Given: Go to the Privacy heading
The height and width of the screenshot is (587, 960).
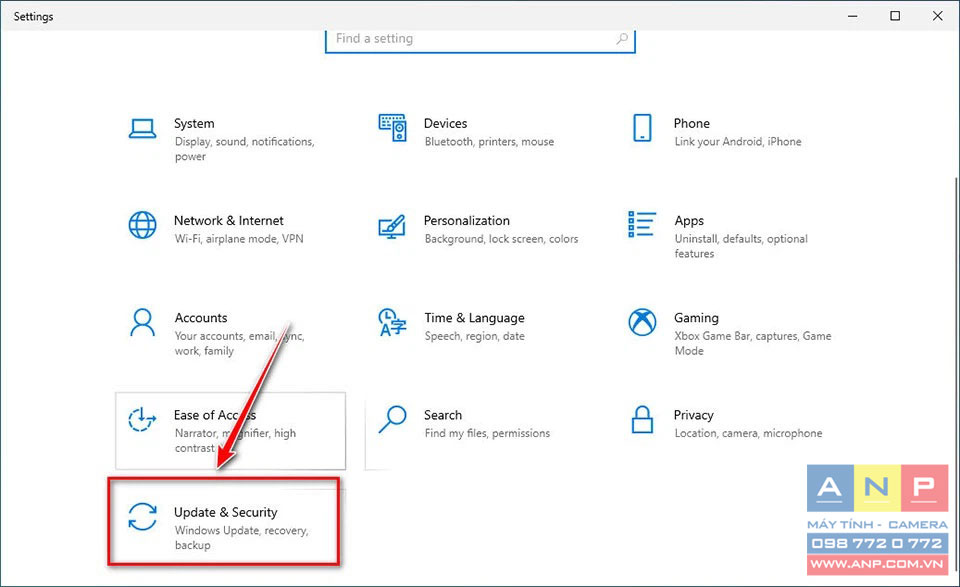Looking at the screenshot, I should click(x=694, y=415).
